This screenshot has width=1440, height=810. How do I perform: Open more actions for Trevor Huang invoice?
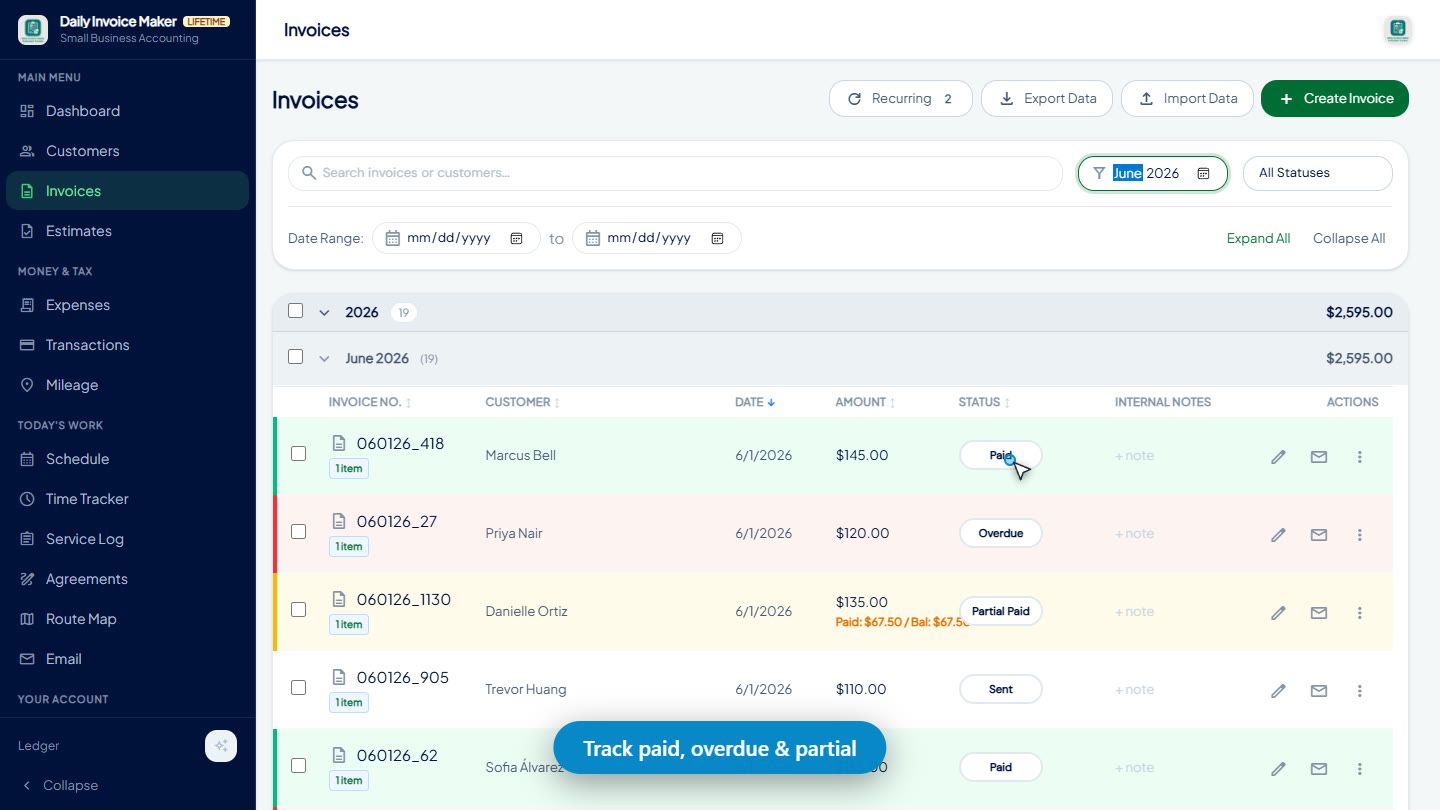point(1360,691)
